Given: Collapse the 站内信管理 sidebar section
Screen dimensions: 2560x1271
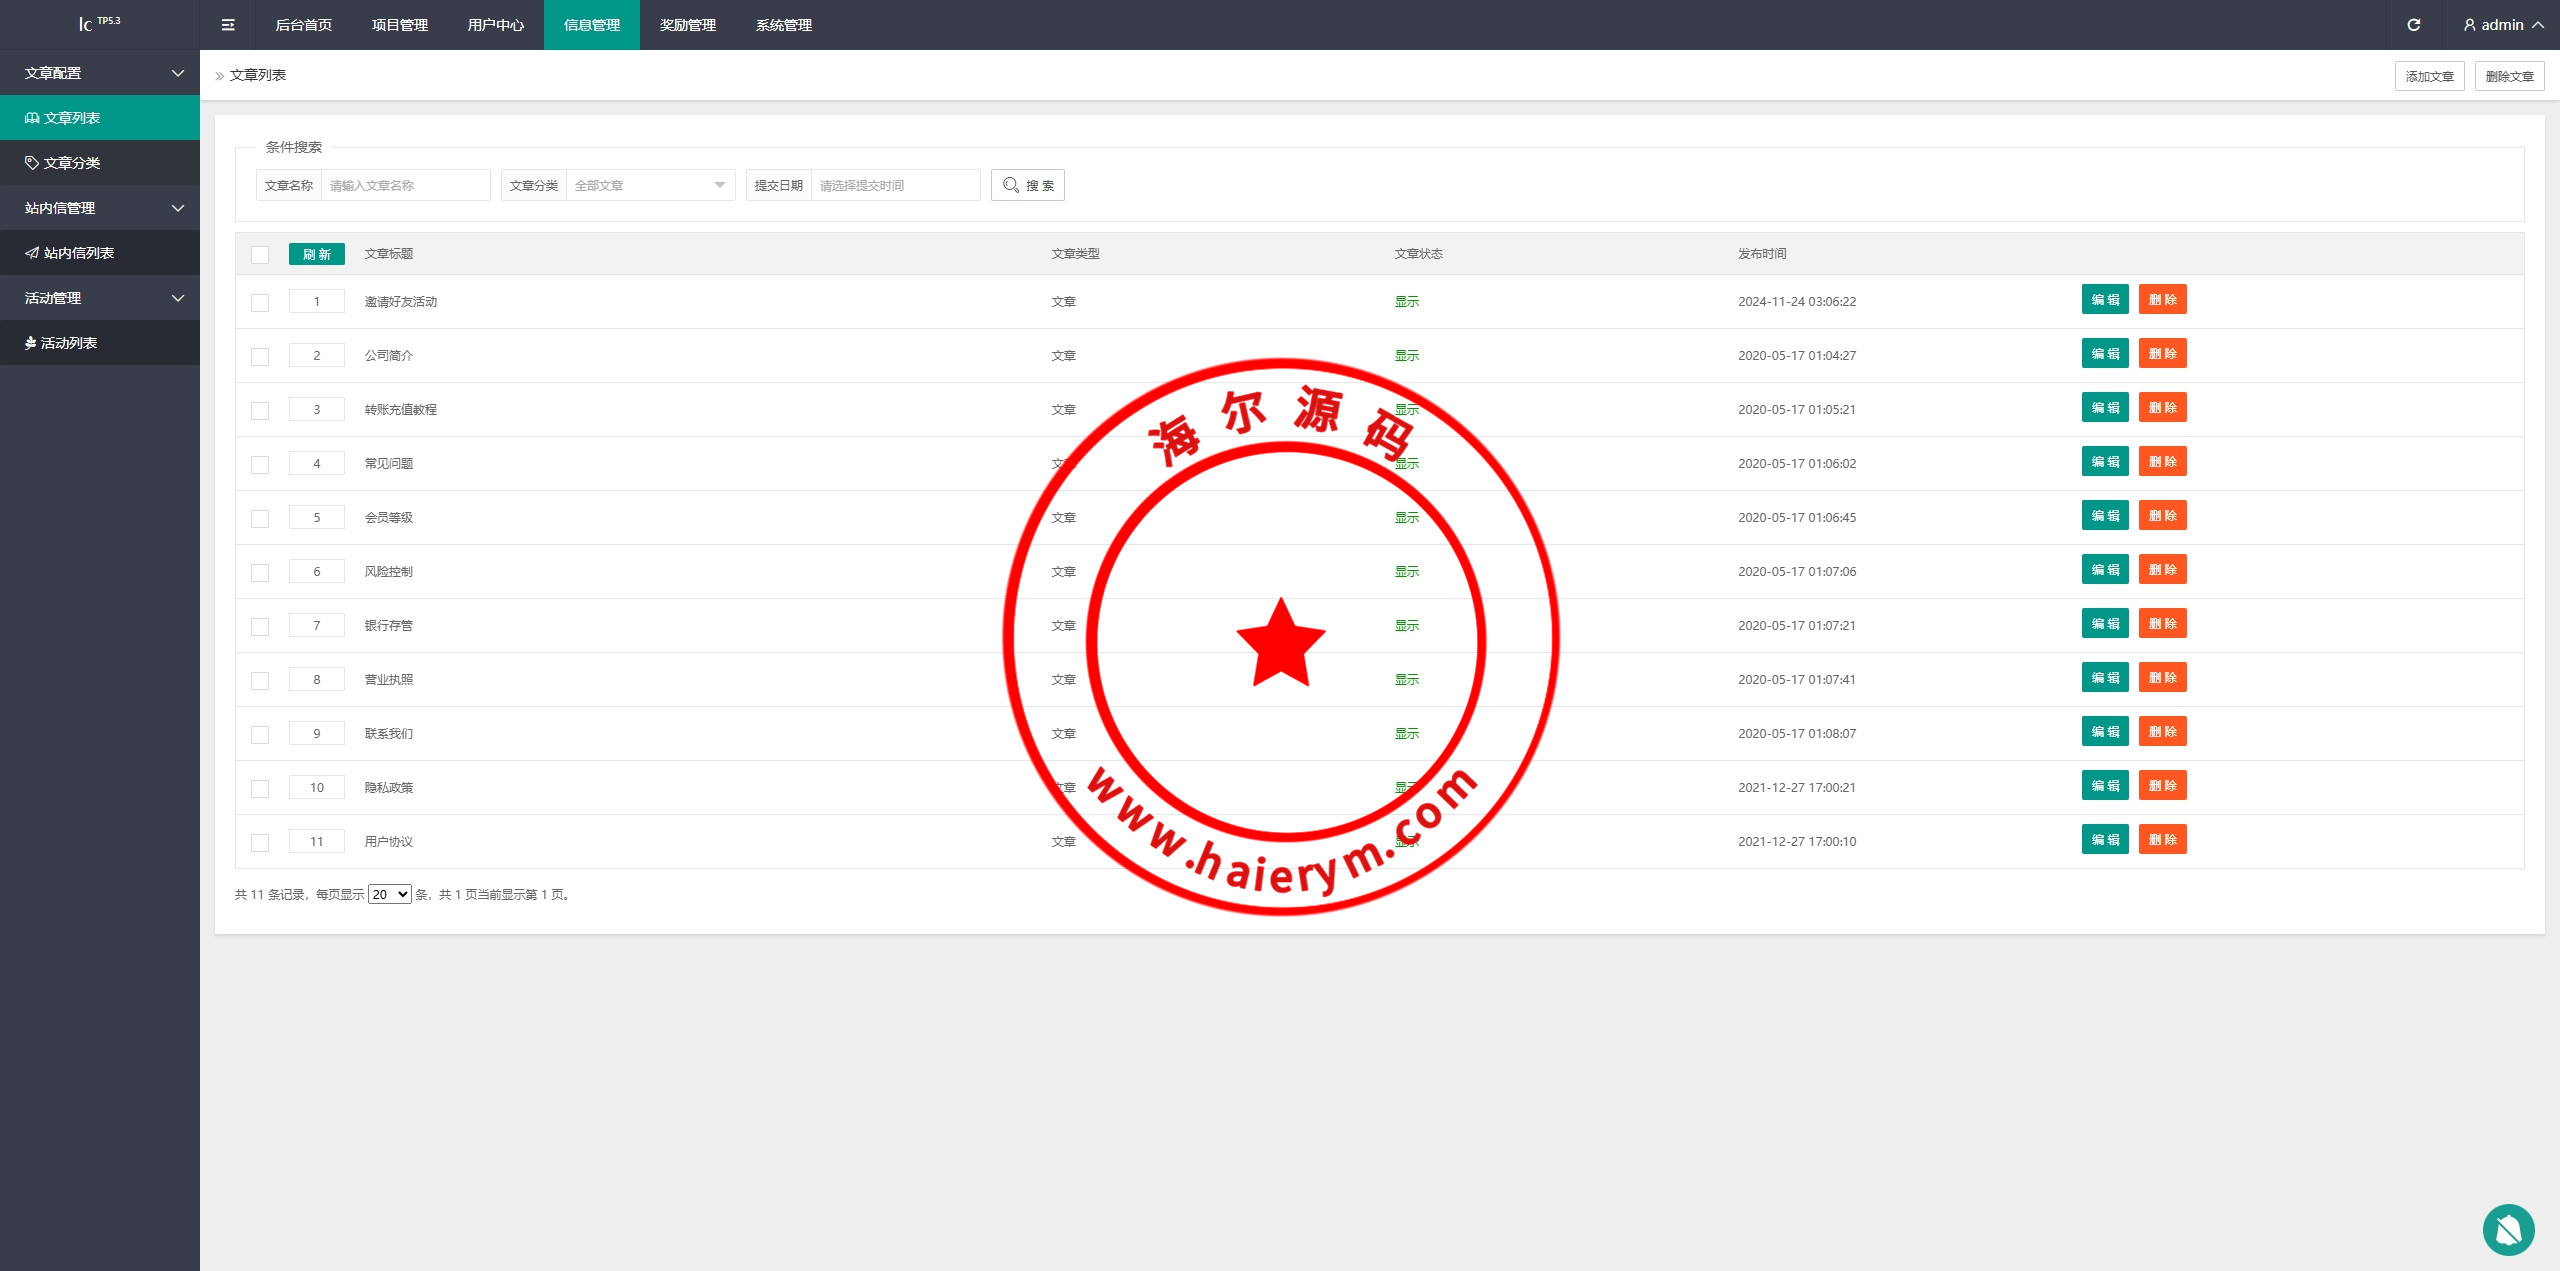Looking at the screenshot, I should coord(100,208).
